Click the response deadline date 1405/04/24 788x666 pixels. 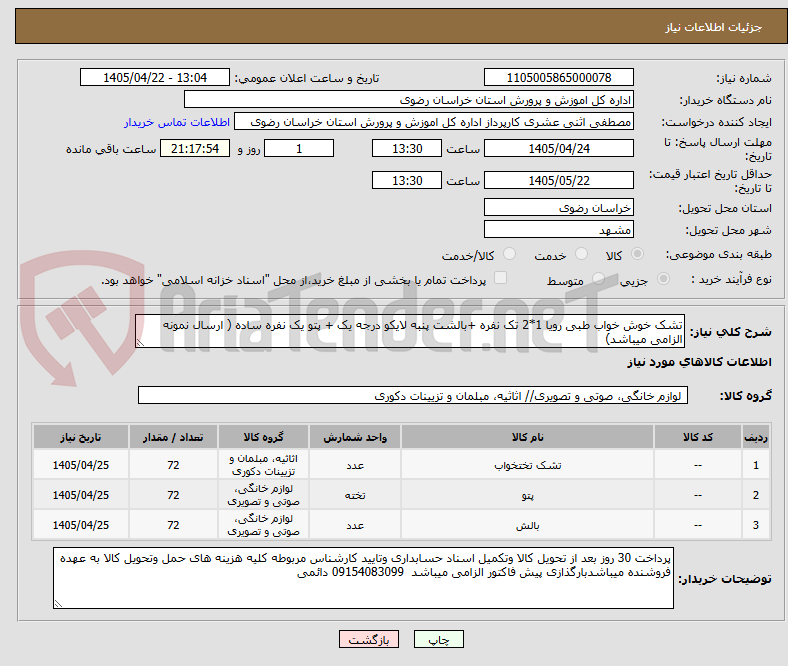click(x=559, y=148)
